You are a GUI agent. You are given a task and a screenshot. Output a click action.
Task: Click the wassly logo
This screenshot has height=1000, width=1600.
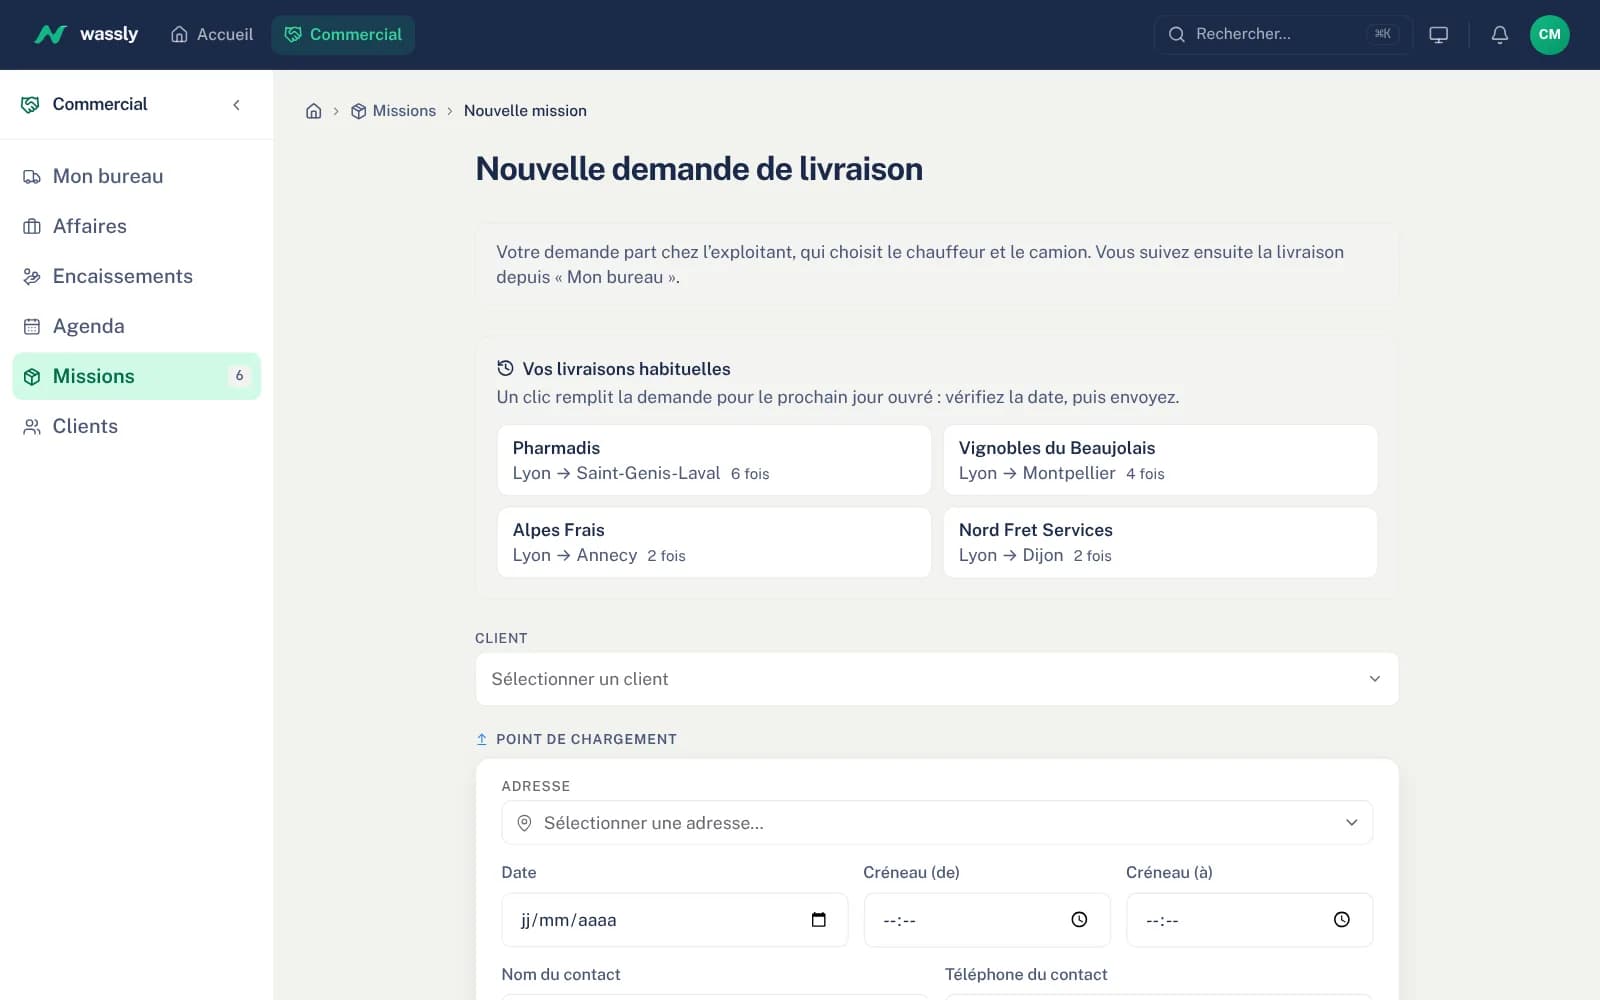tap(86, 34)
